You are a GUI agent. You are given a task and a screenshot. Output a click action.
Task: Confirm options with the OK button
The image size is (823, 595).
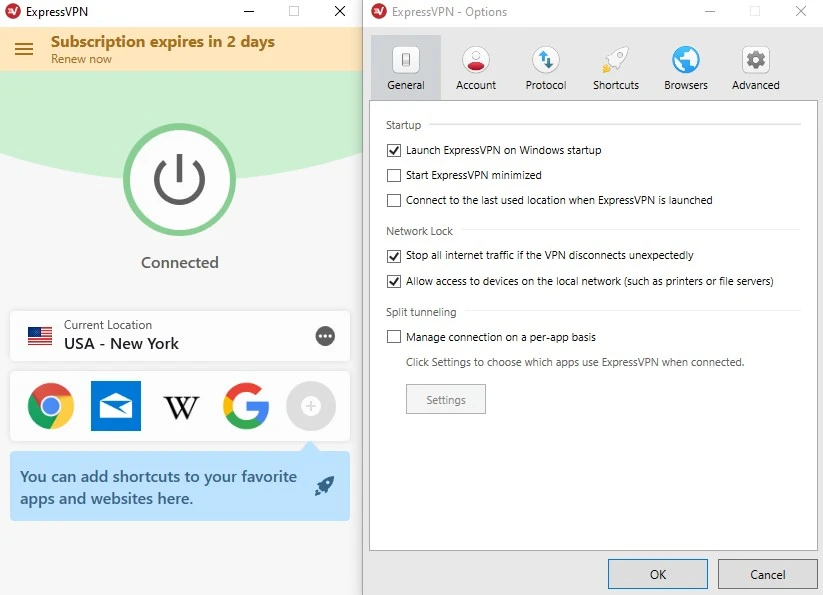click(x=658, y=574)
